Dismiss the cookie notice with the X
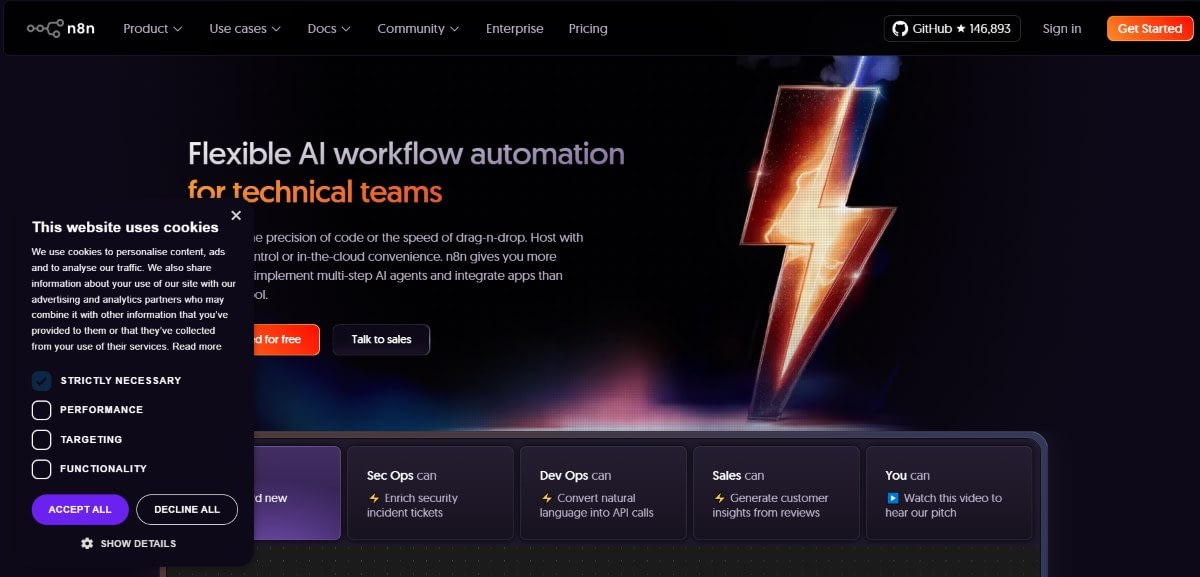This screenshot has width=1200, height=577. click(x=236, y=215)
